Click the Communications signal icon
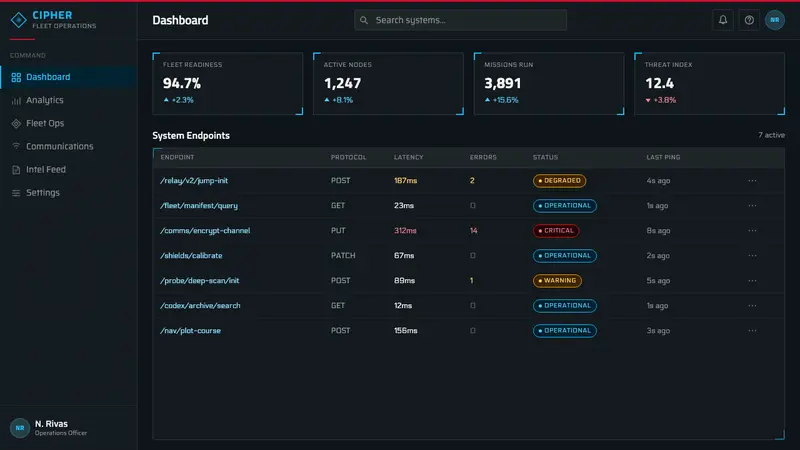Viewport: 800px width, 450px height. tap(16, 146)
